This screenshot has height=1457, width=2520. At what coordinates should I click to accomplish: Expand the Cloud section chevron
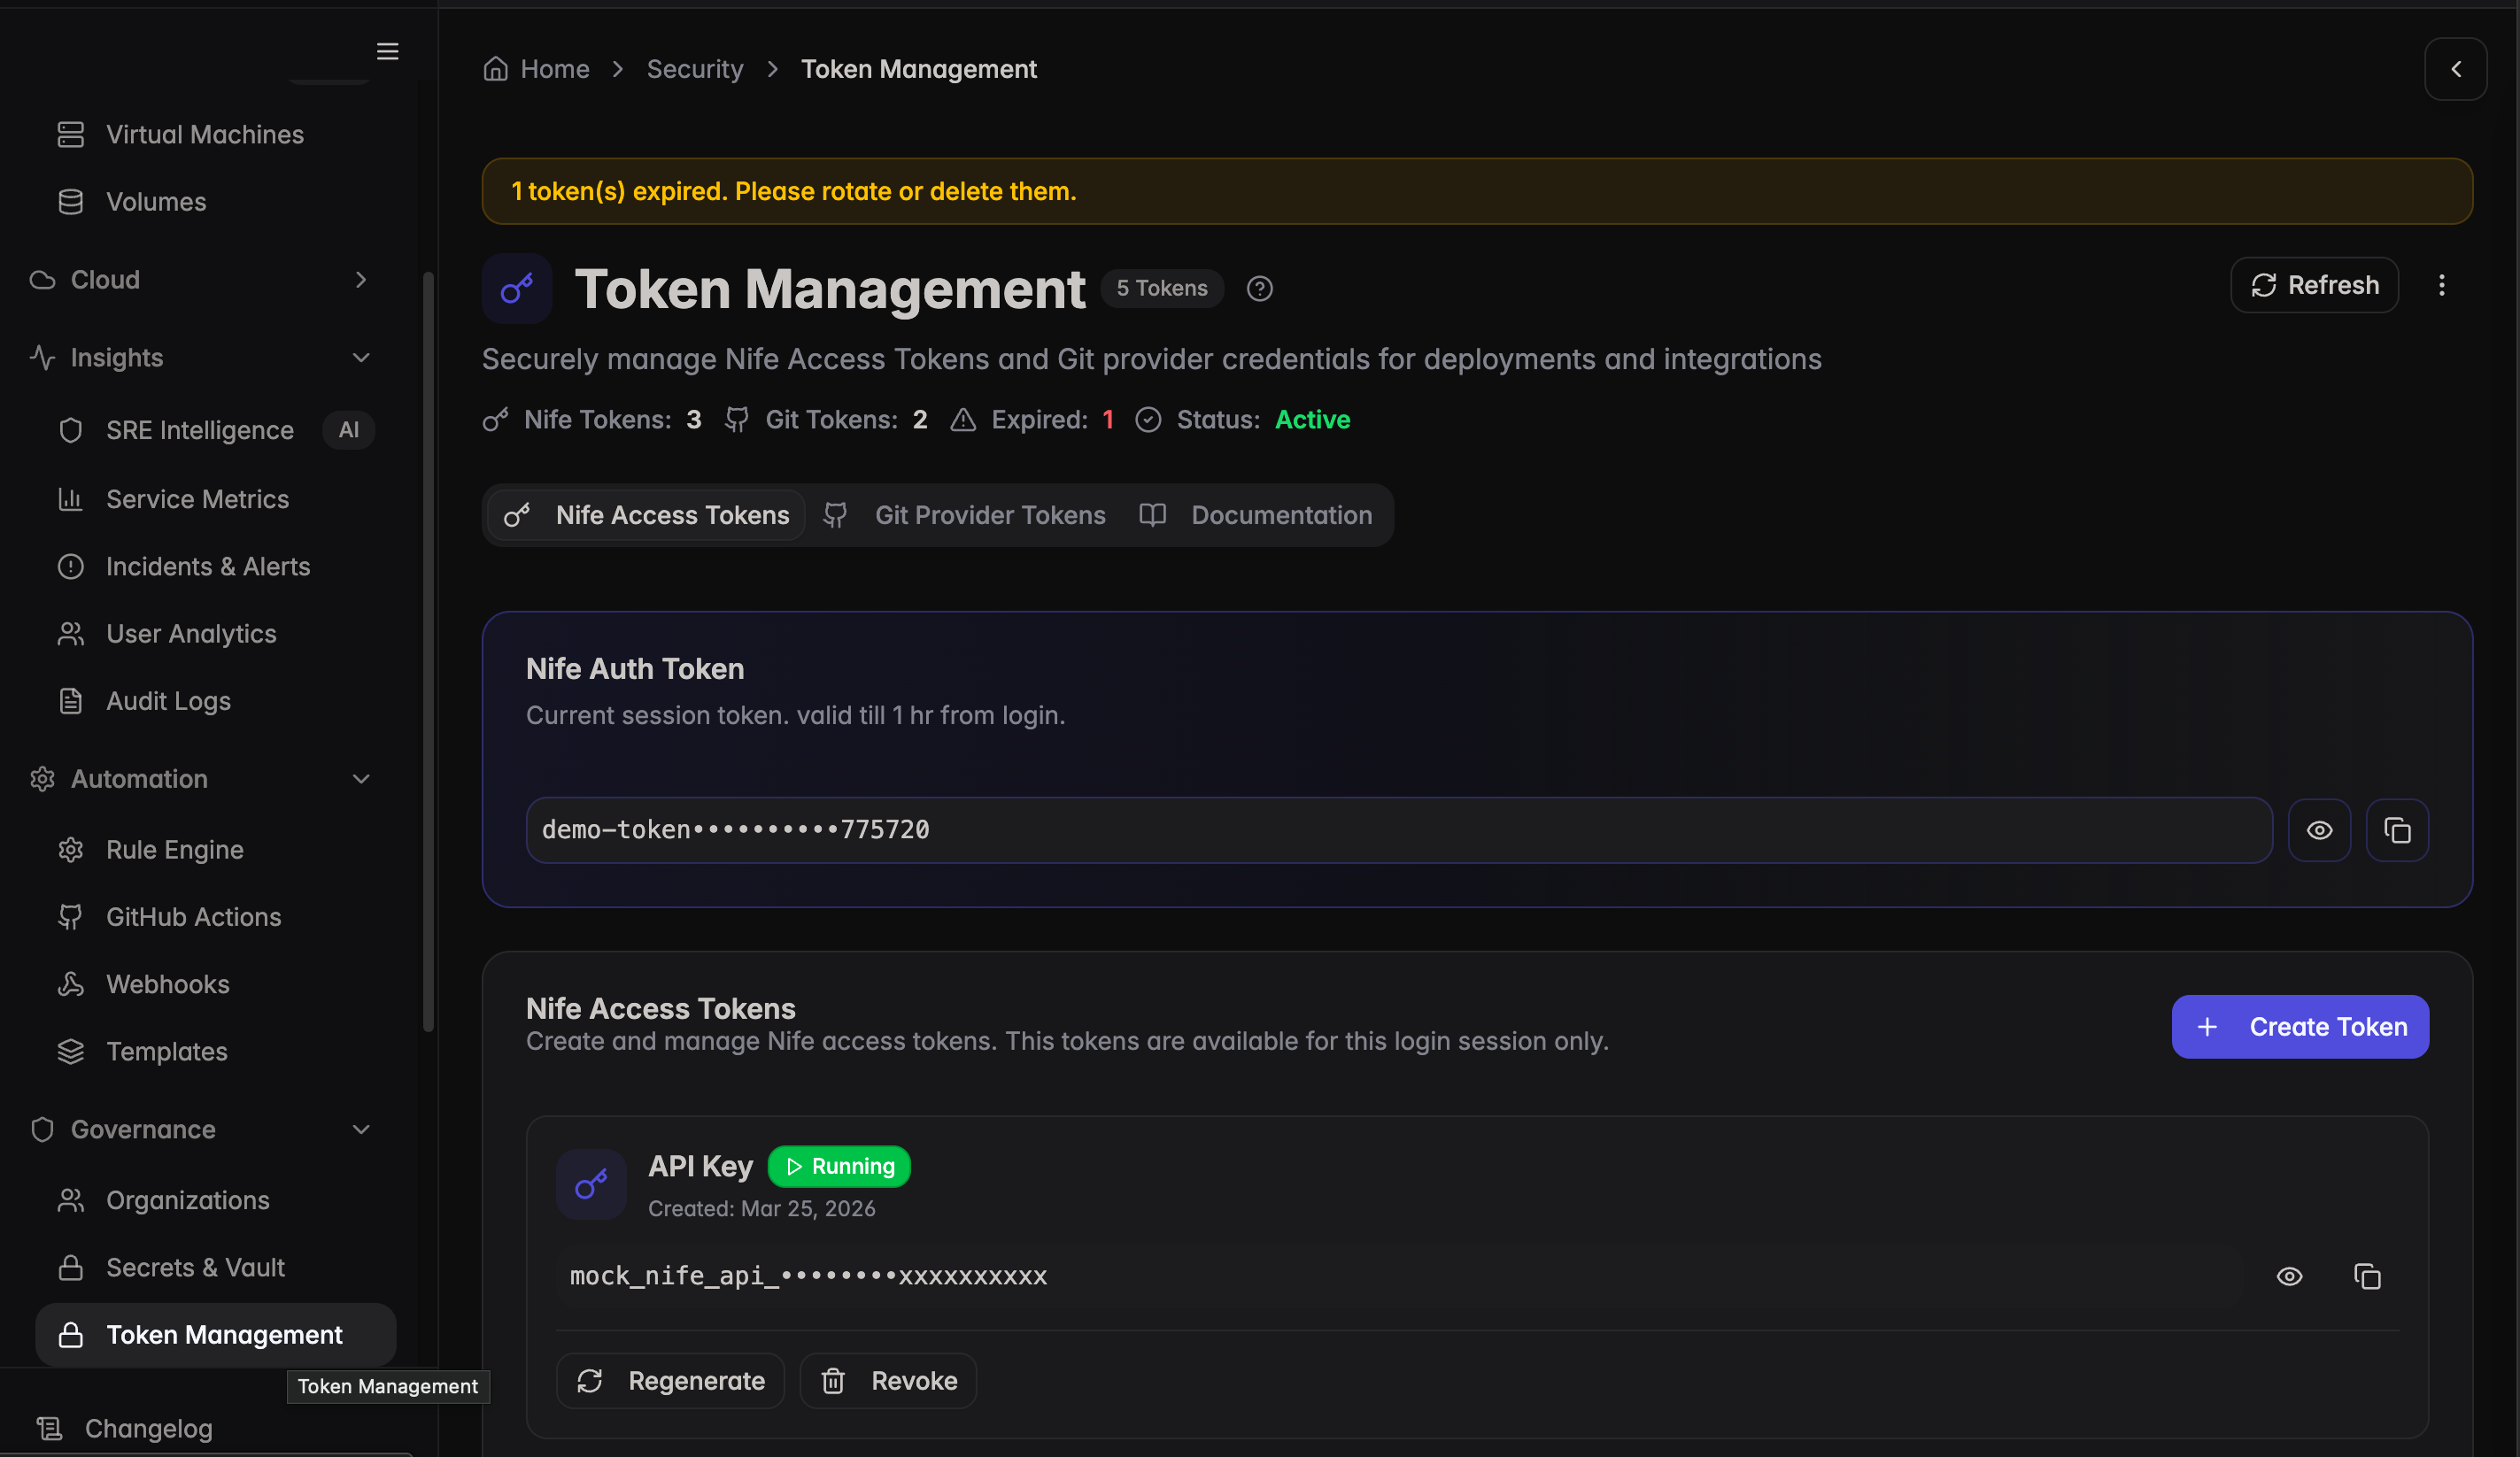[361, 280]
